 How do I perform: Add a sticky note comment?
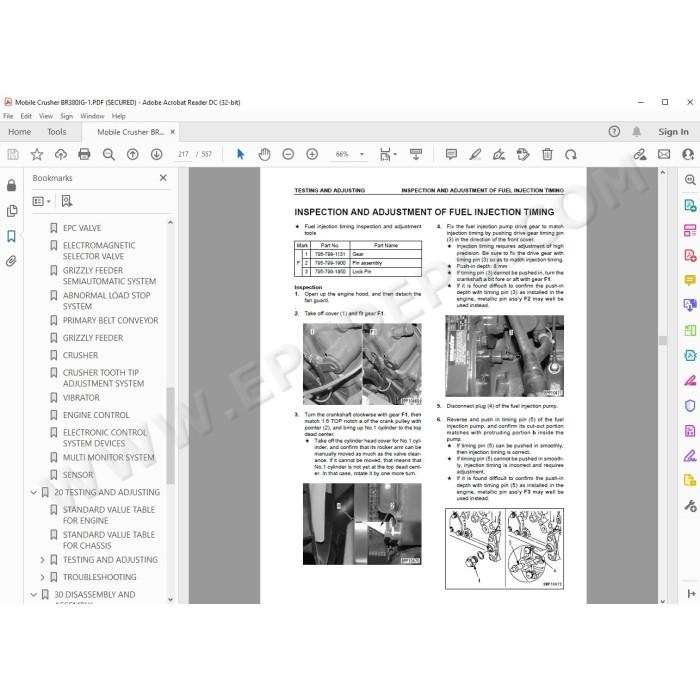point(451,154)
